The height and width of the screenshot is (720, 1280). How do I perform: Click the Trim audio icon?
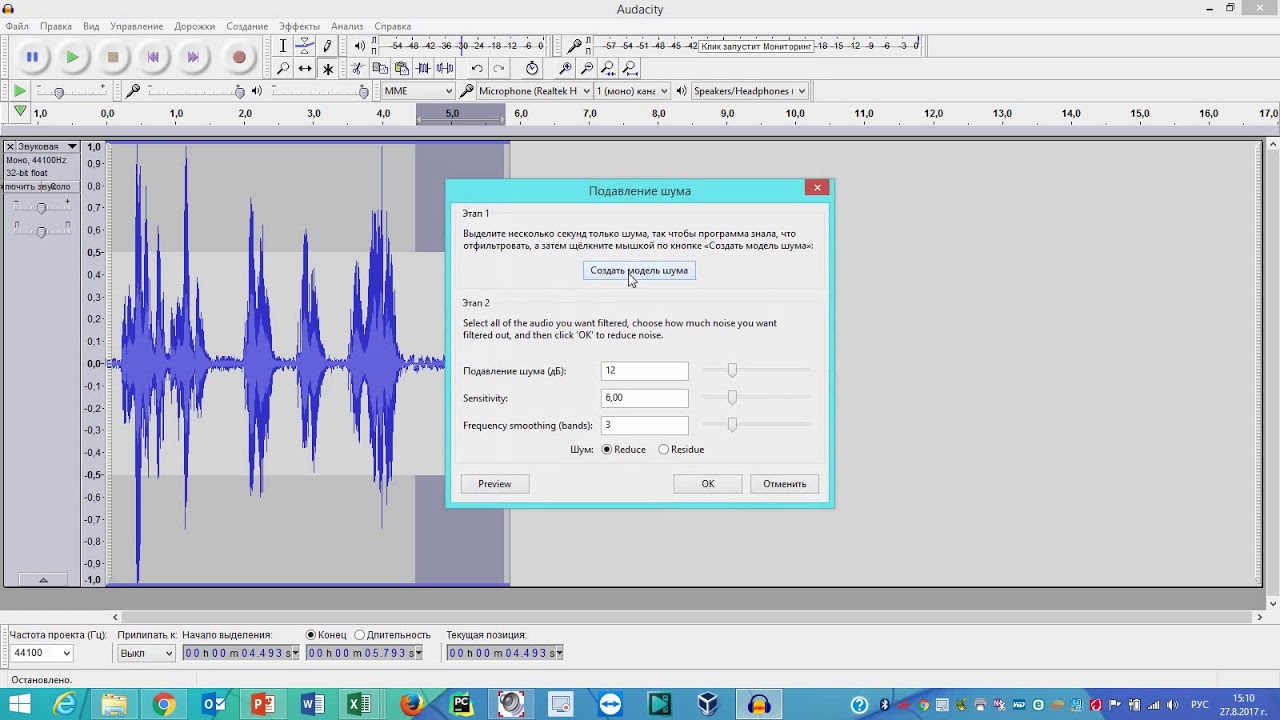[424, 69]
